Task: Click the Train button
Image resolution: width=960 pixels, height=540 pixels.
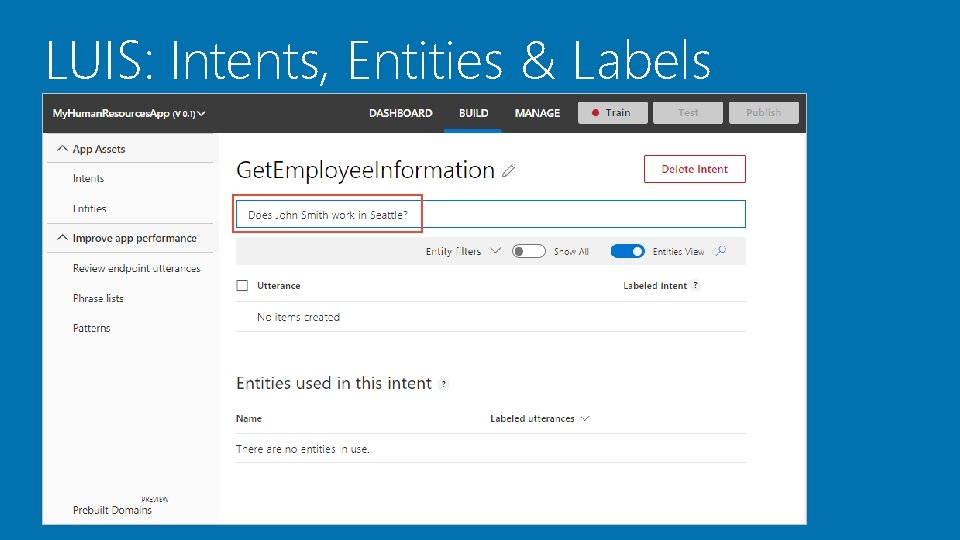Action: (612, 113)
